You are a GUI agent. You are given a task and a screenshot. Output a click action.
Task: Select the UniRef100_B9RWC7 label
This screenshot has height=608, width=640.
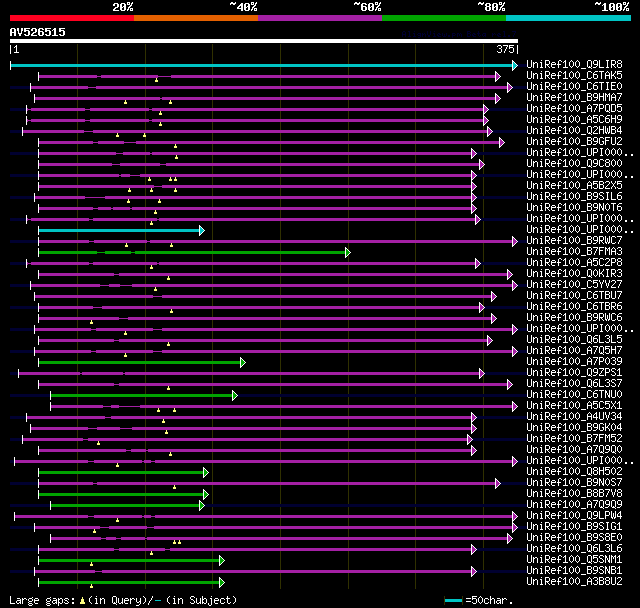(x=574, y=241)
